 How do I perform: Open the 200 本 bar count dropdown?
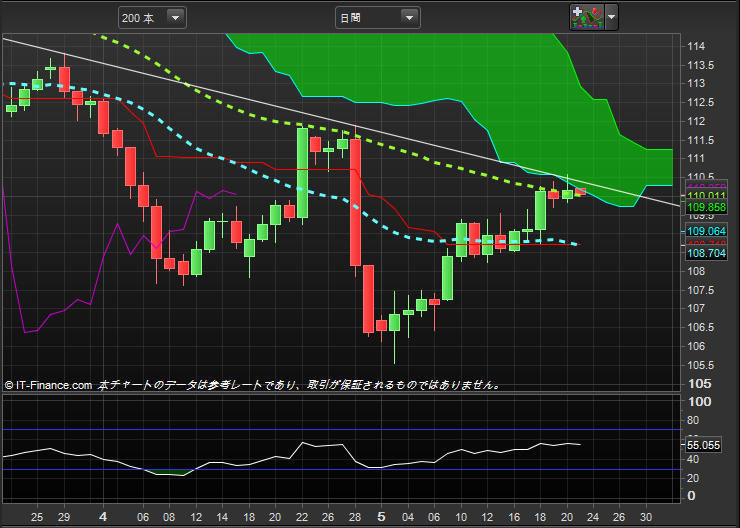click(152, 18)
